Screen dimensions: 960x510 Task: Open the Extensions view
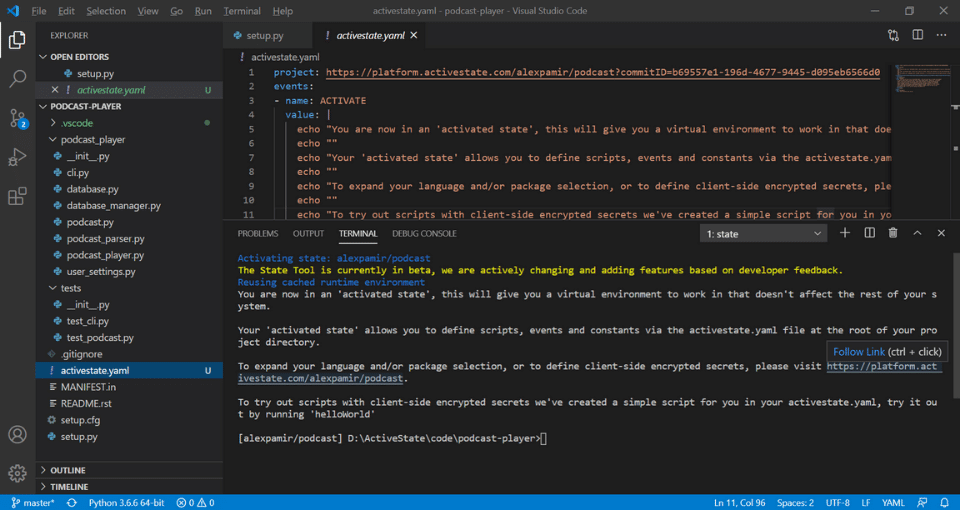coord(17,197)
